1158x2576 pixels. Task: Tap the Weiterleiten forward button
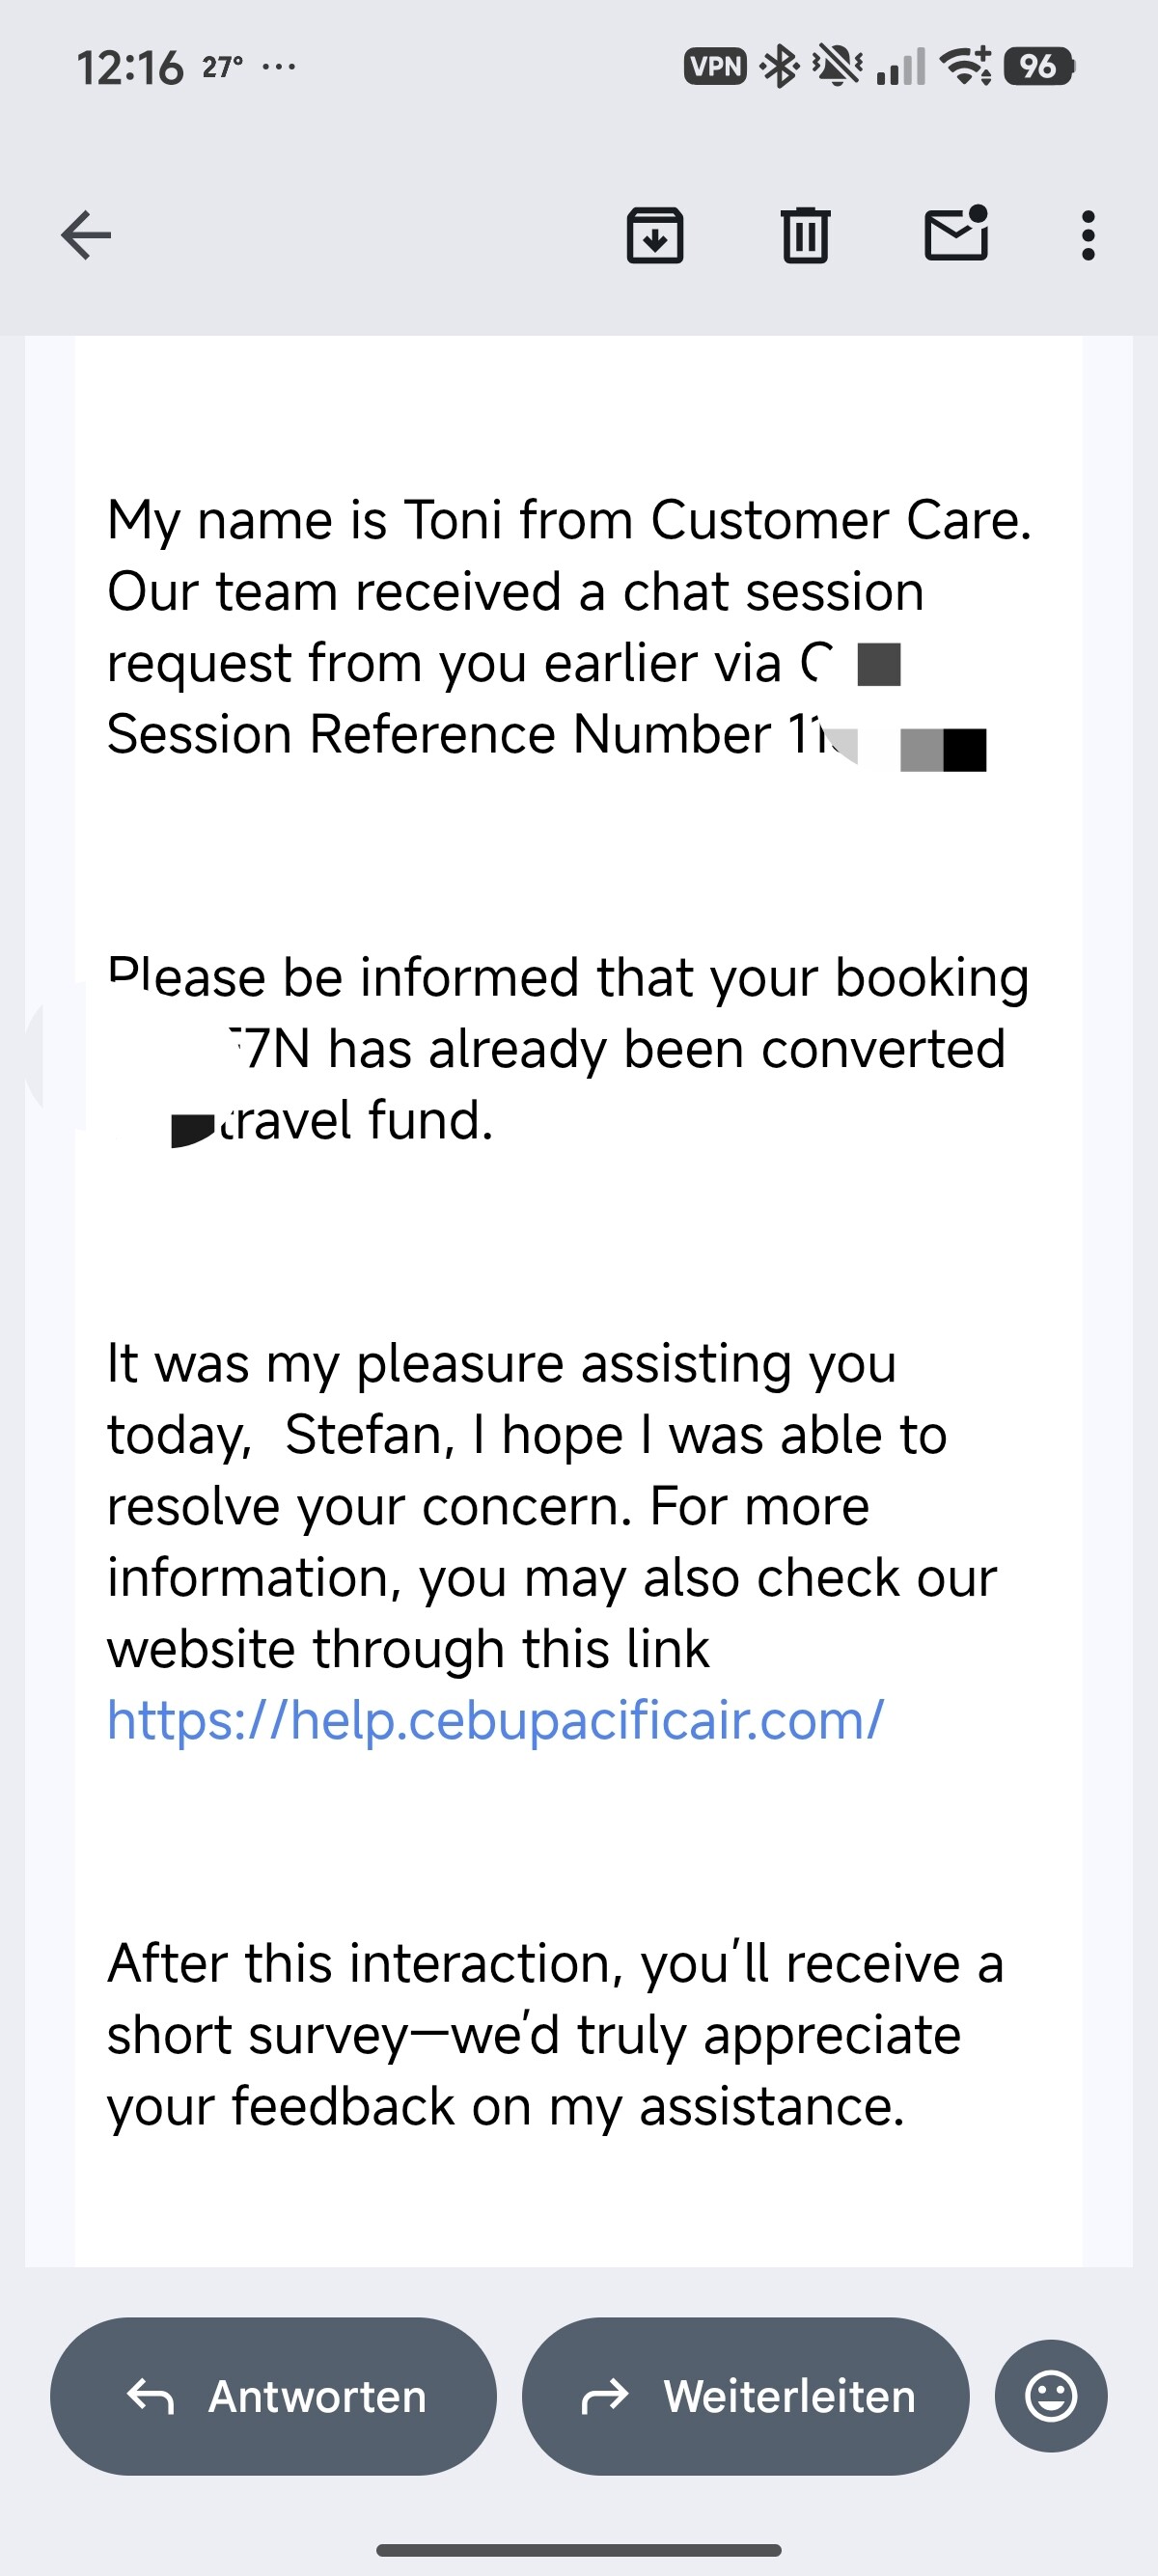[x=746, y=2396]
